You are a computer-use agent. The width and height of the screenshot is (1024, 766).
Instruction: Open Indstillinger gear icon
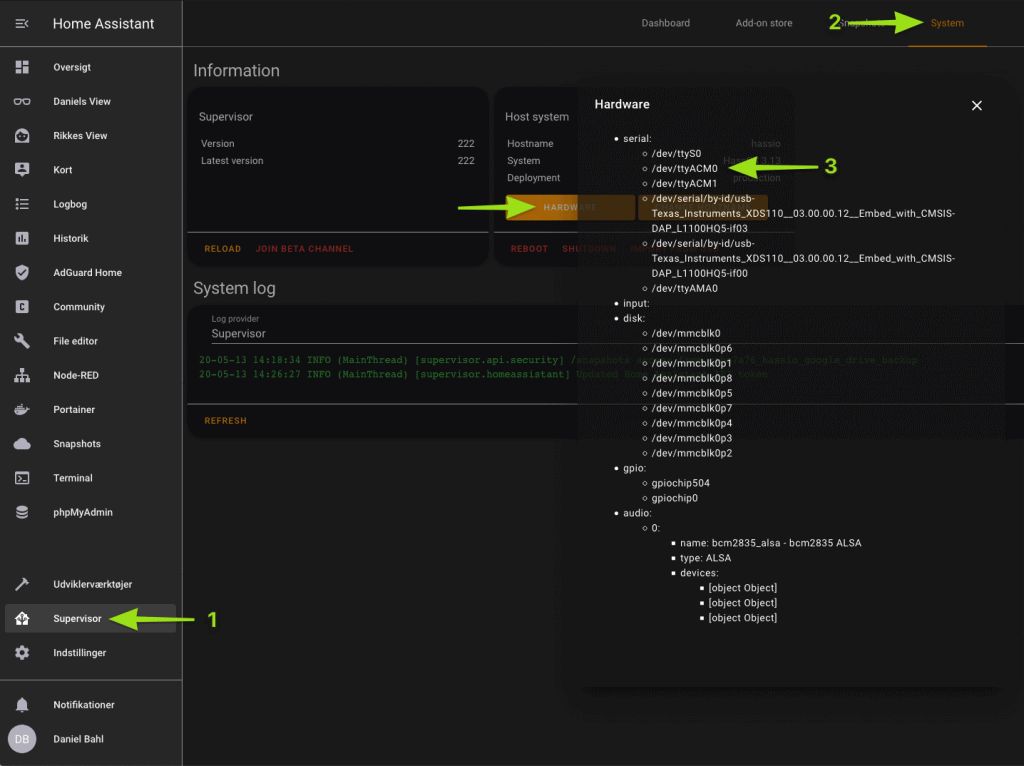22,653
